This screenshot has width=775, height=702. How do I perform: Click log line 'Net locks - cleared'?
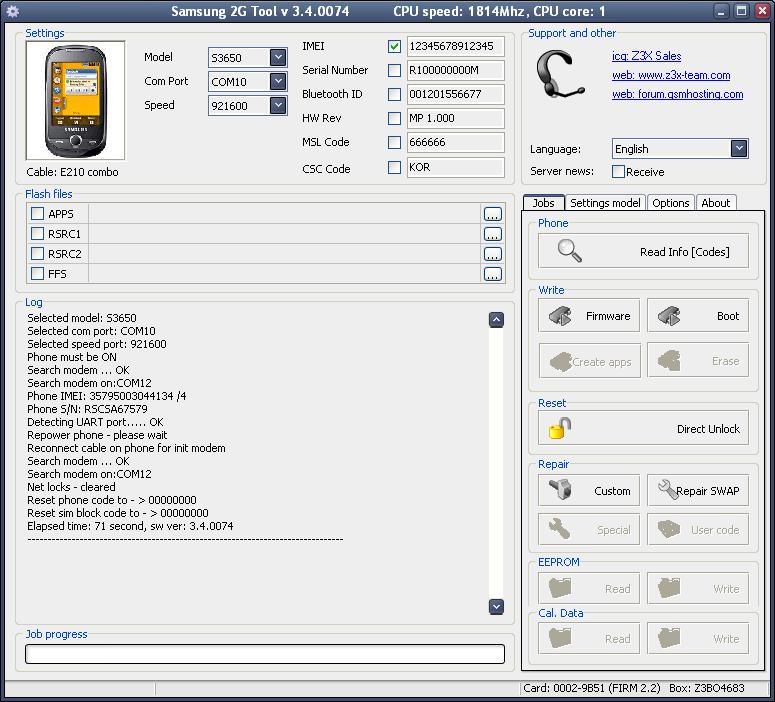coord(71,487)
